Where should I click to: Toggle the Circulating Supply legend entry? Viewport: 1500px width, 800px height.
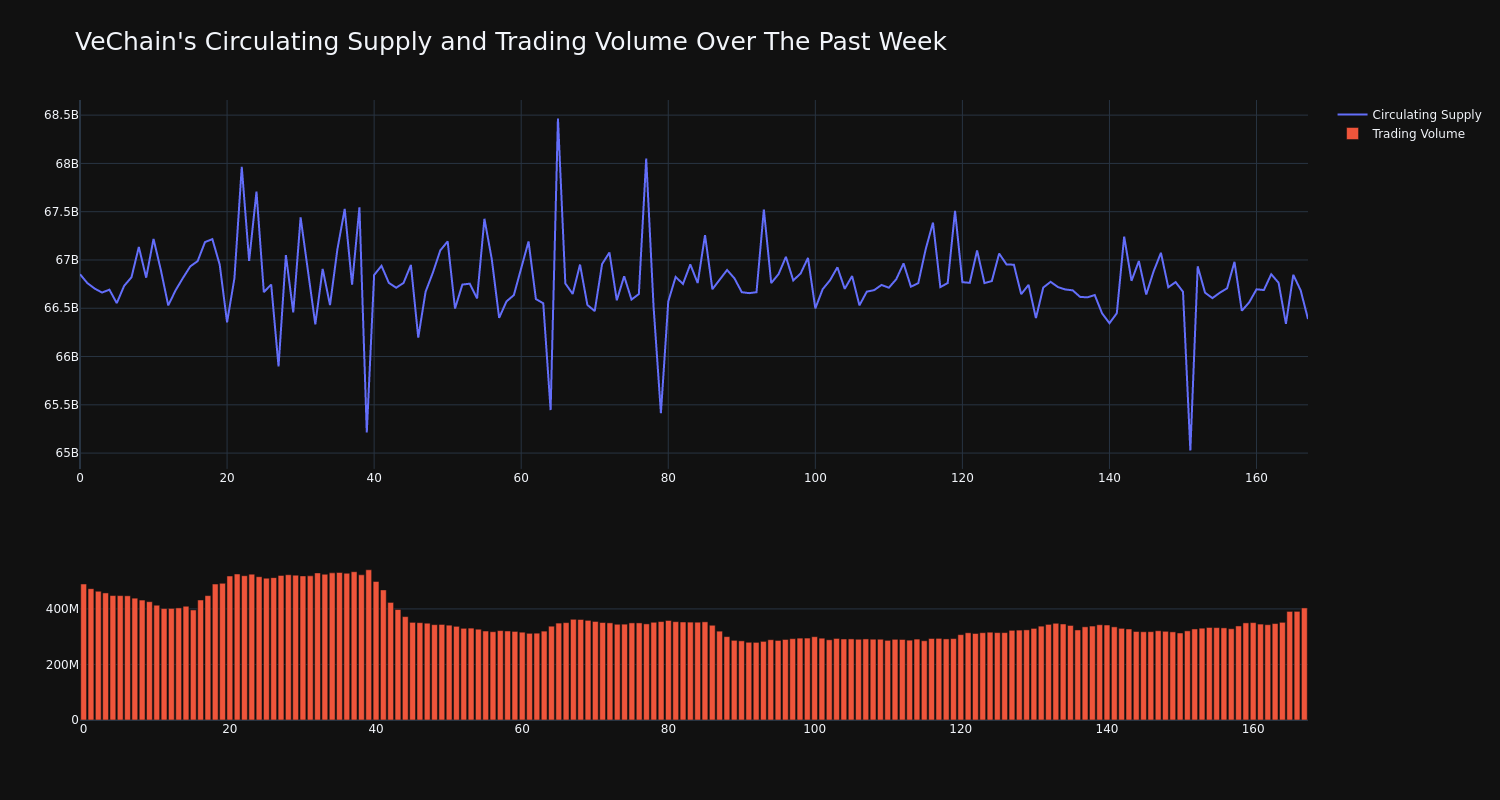point(1409,115)
